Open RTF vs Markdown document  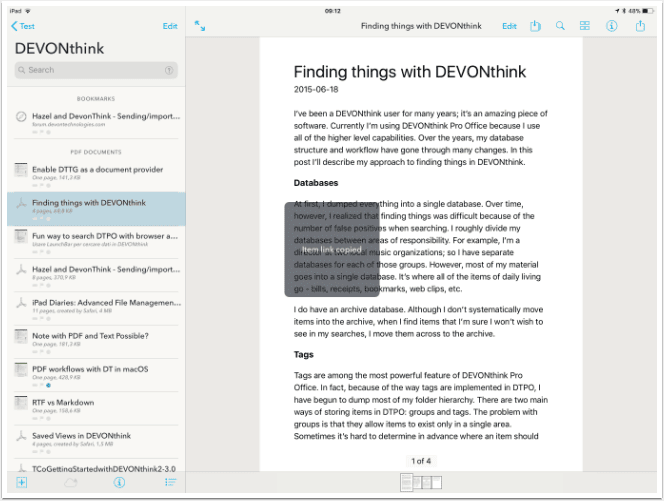pos(97,409)
